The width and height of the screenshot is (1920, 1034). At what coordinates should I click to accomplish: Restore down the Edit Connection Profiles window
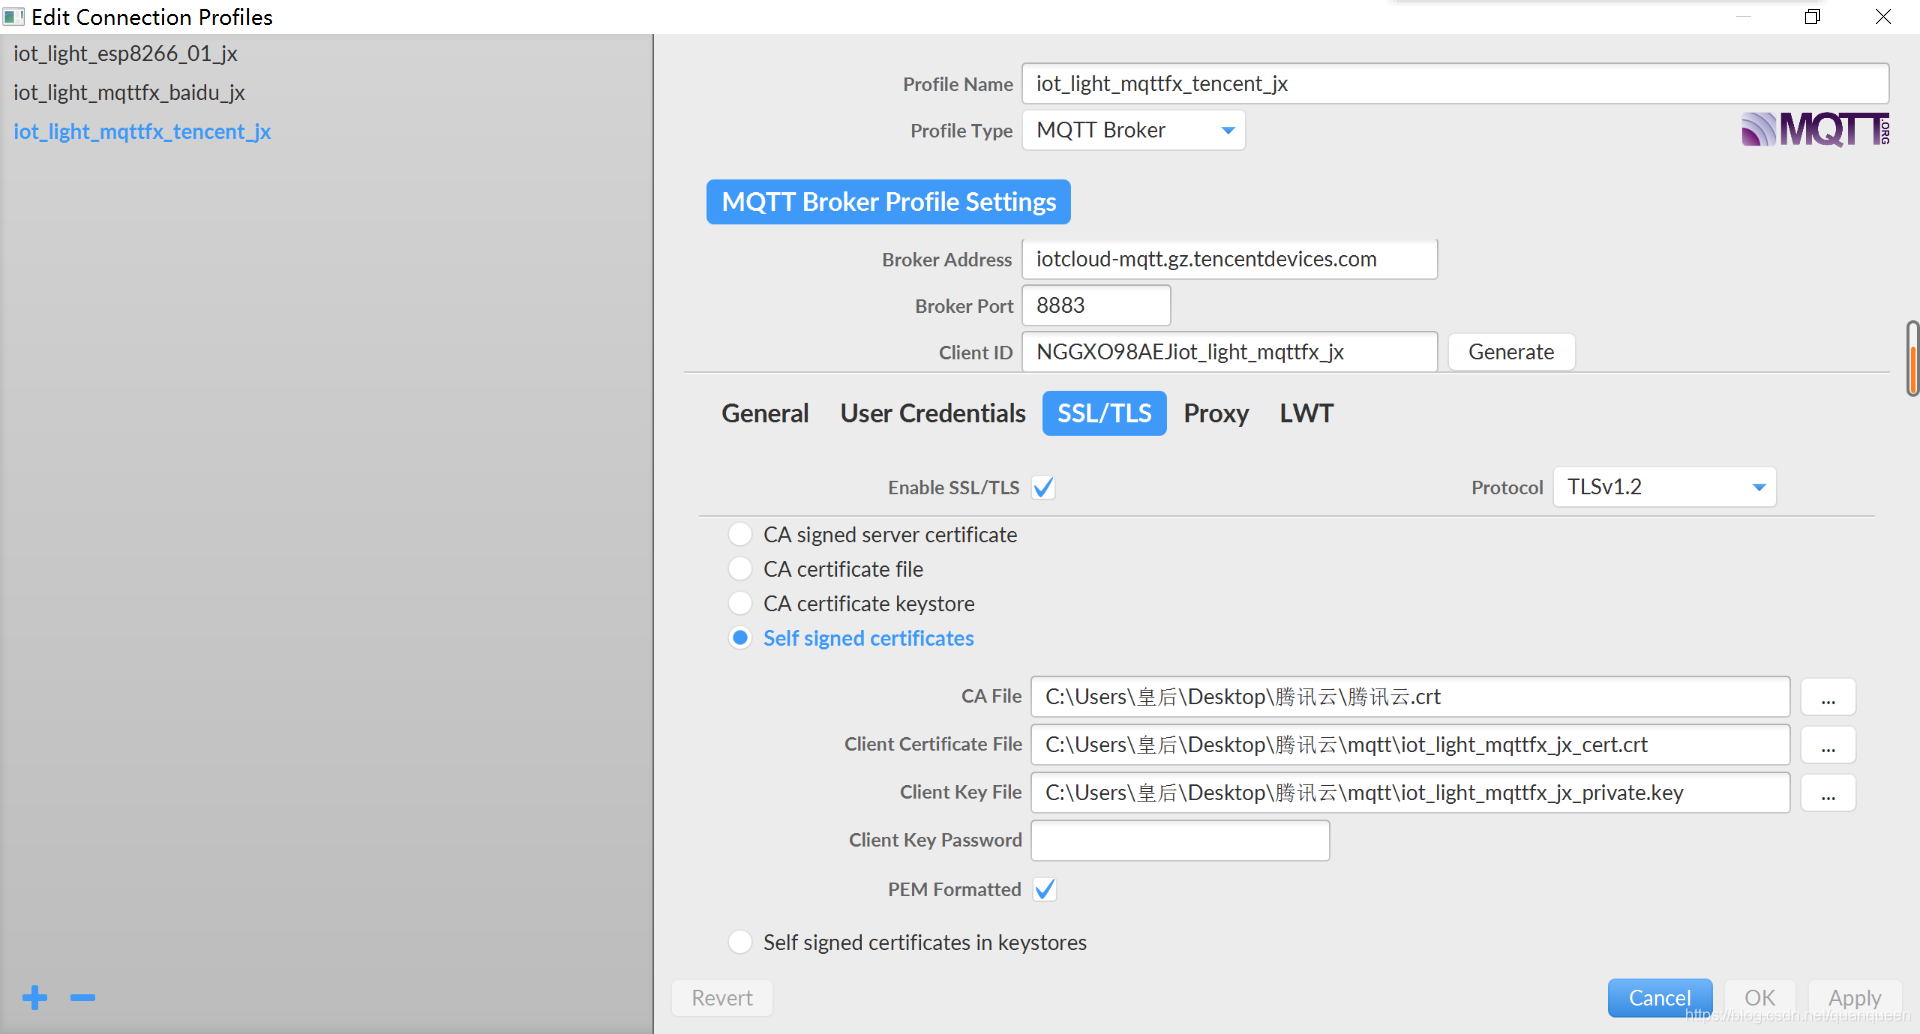coord(1812,16)
